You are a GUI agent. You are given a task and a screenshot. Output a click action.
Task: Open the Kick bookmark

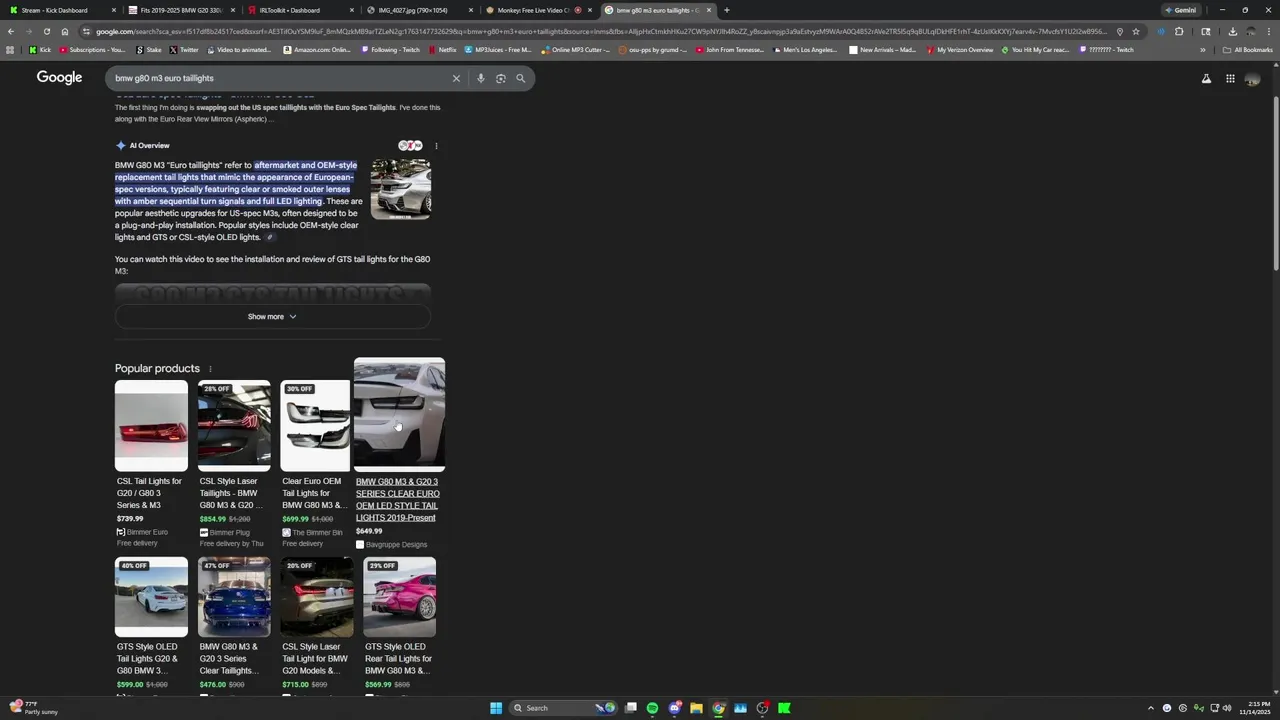tap(40, 50)
